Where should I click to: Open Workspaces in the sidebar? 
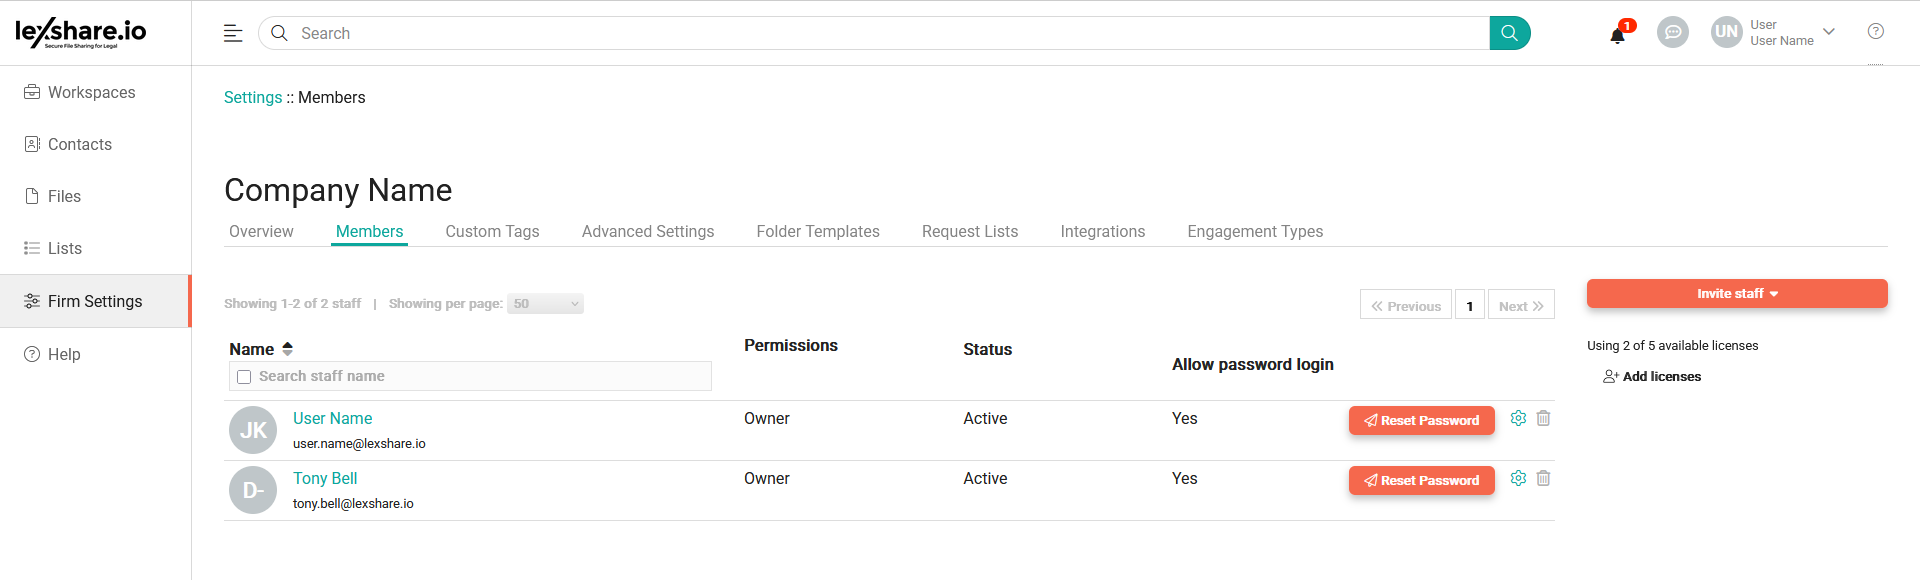91,92
